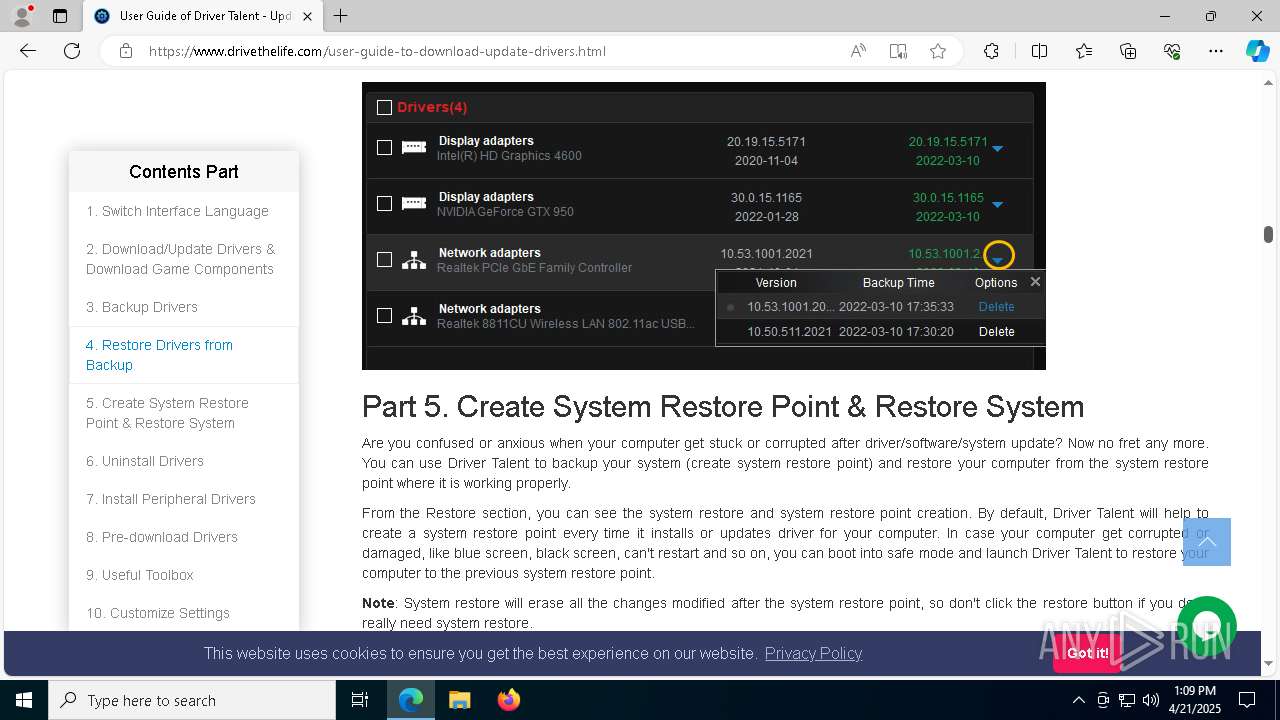Check Intel(R) HD Graphics 4600 checkbox

(x=384, y=148)
